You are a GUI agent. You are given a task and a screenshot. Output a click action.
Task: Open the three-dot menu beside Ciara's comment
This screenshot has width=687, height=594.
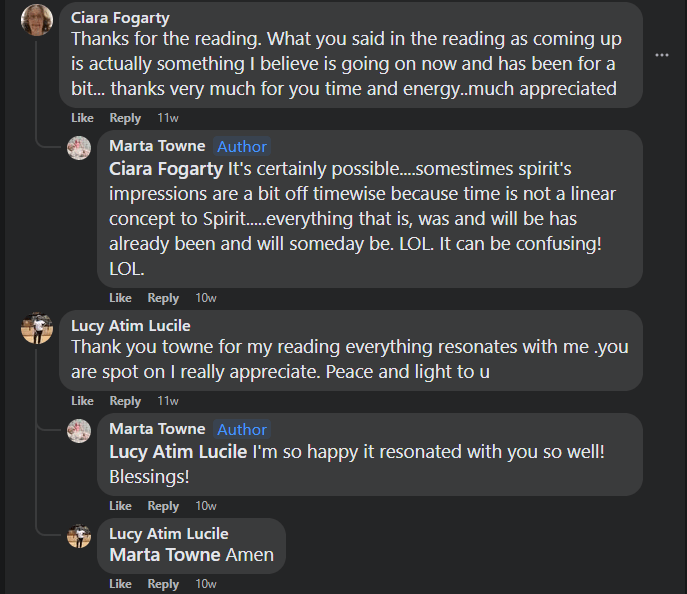click(661, 55)
